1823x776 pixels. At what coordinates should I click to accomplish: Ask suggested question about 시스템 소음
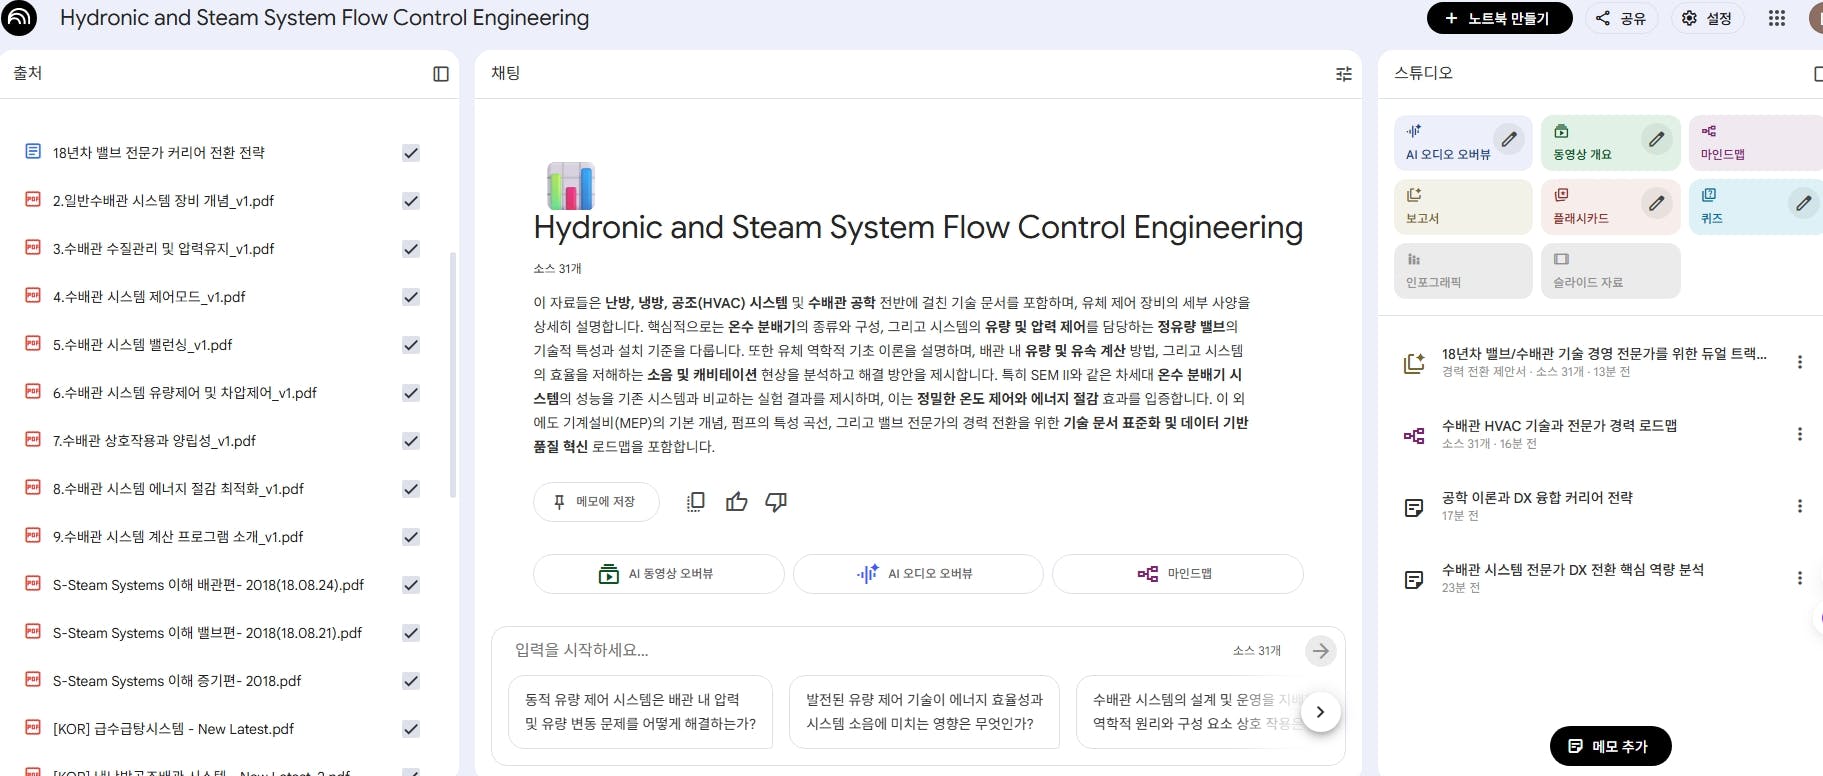(x=925, y=712)
